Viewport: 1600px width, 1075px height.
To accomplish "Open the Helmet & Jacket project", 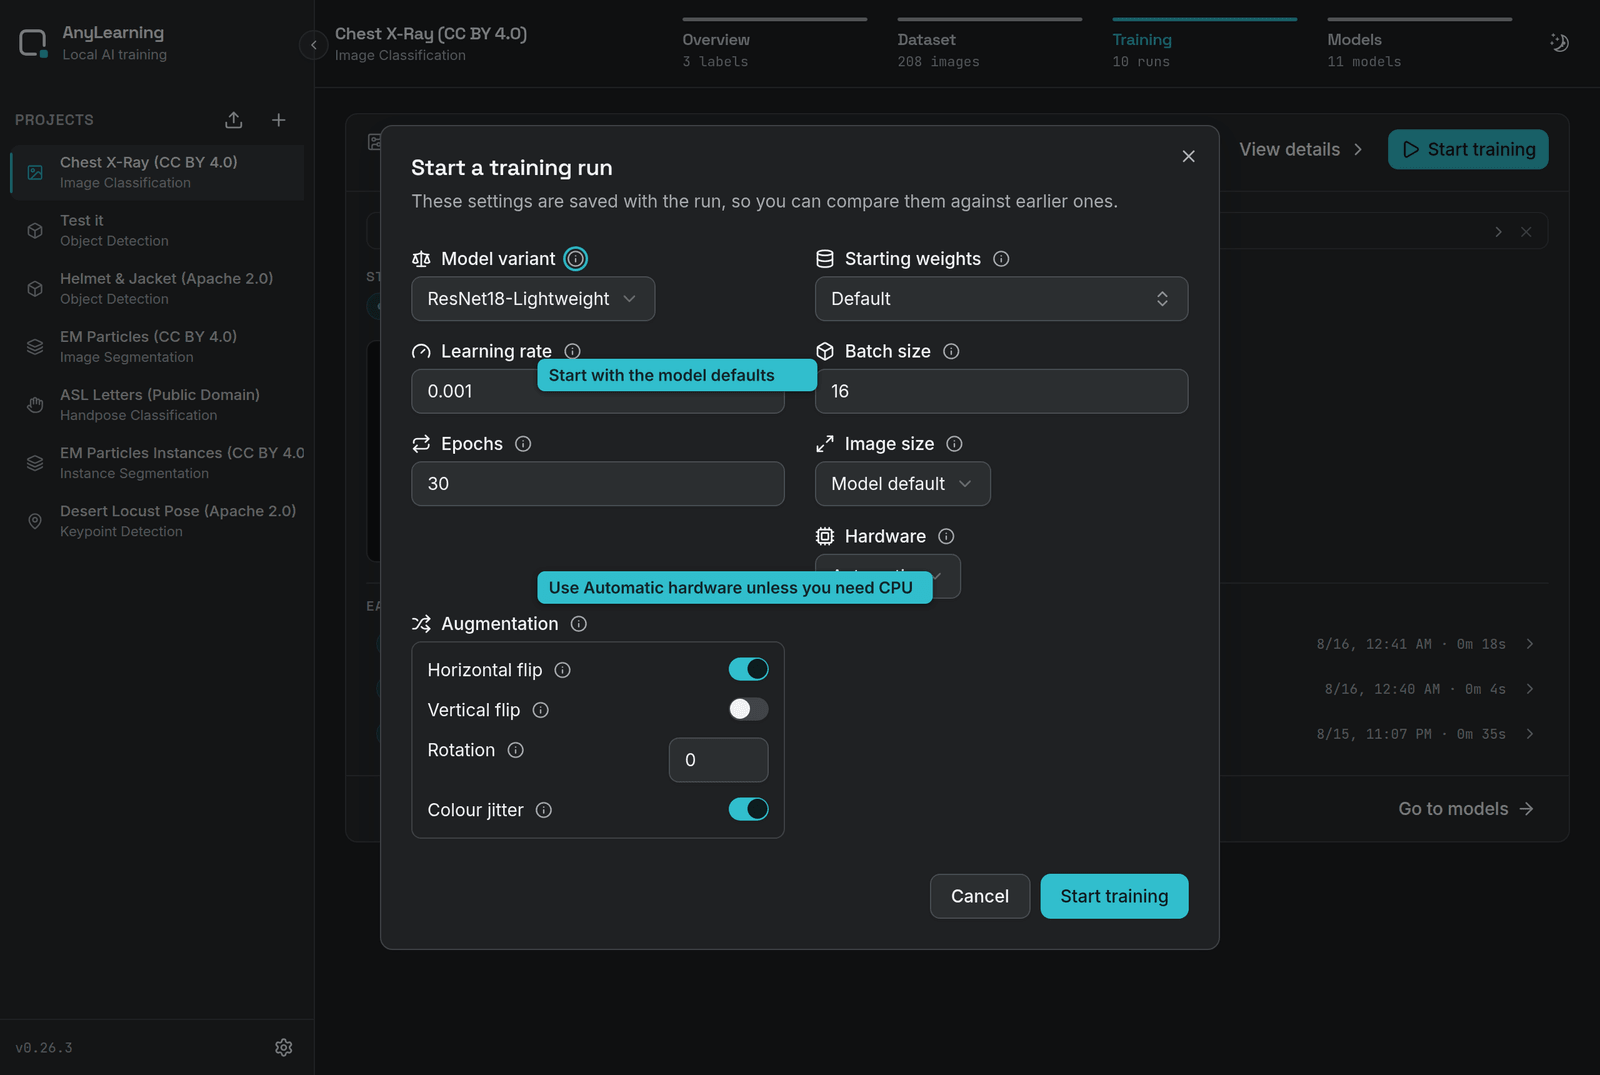I will (x=157, y=288).
